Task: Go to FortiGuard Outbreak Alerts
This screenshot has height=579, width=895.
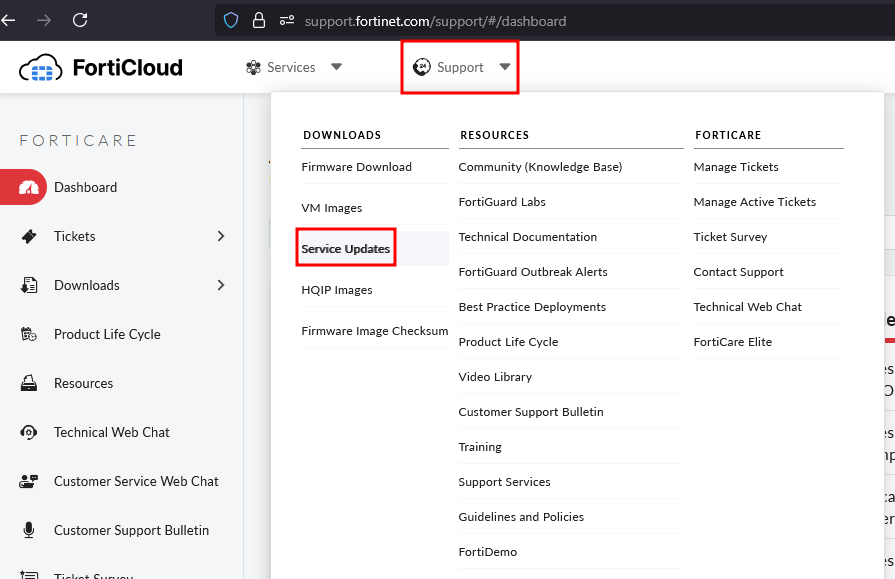Action: coord(533,272)
